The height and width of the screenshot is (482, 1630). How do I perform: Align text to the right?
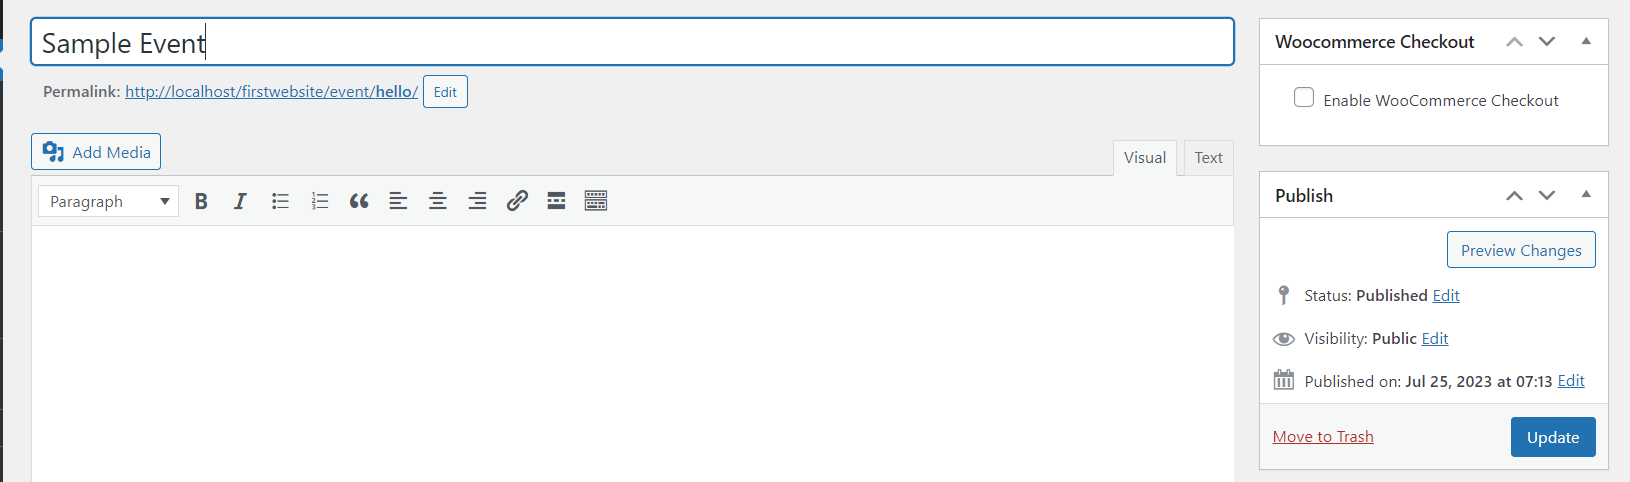(x=477, y=201)
